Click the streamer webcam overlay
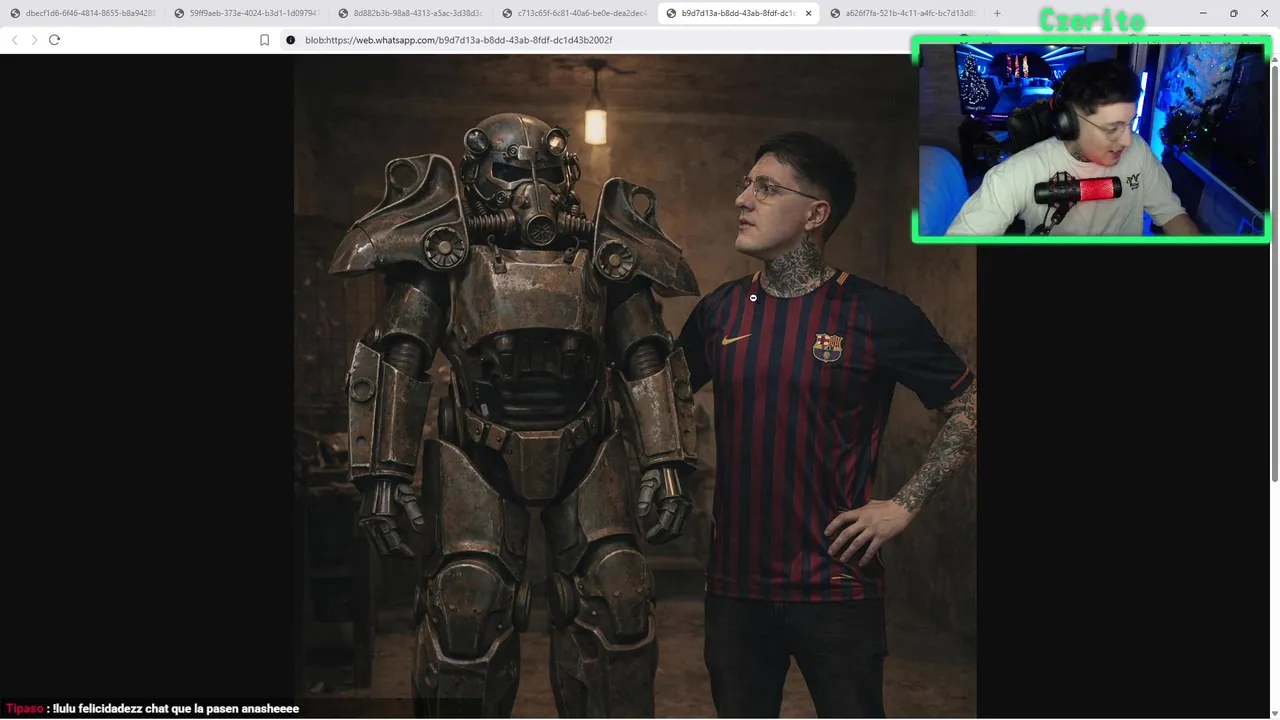The width and height of the screenshot is (1280, 720). [x=1091, y=139]
